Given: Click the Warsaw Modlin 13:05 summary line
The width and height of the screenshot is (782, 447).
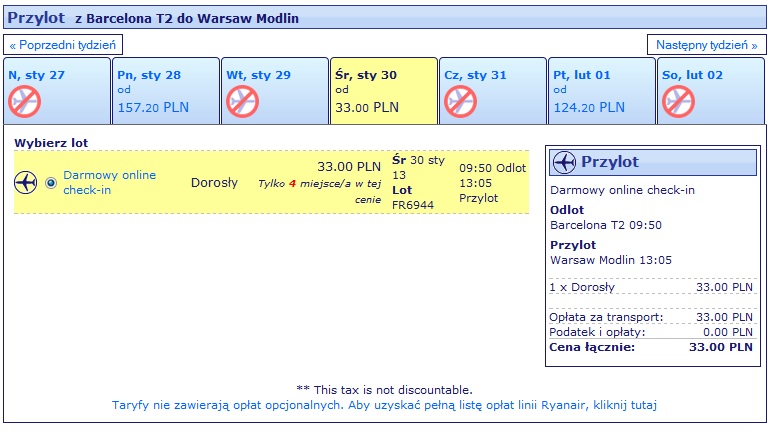Looking at the screenshot, I should (611, 260).
